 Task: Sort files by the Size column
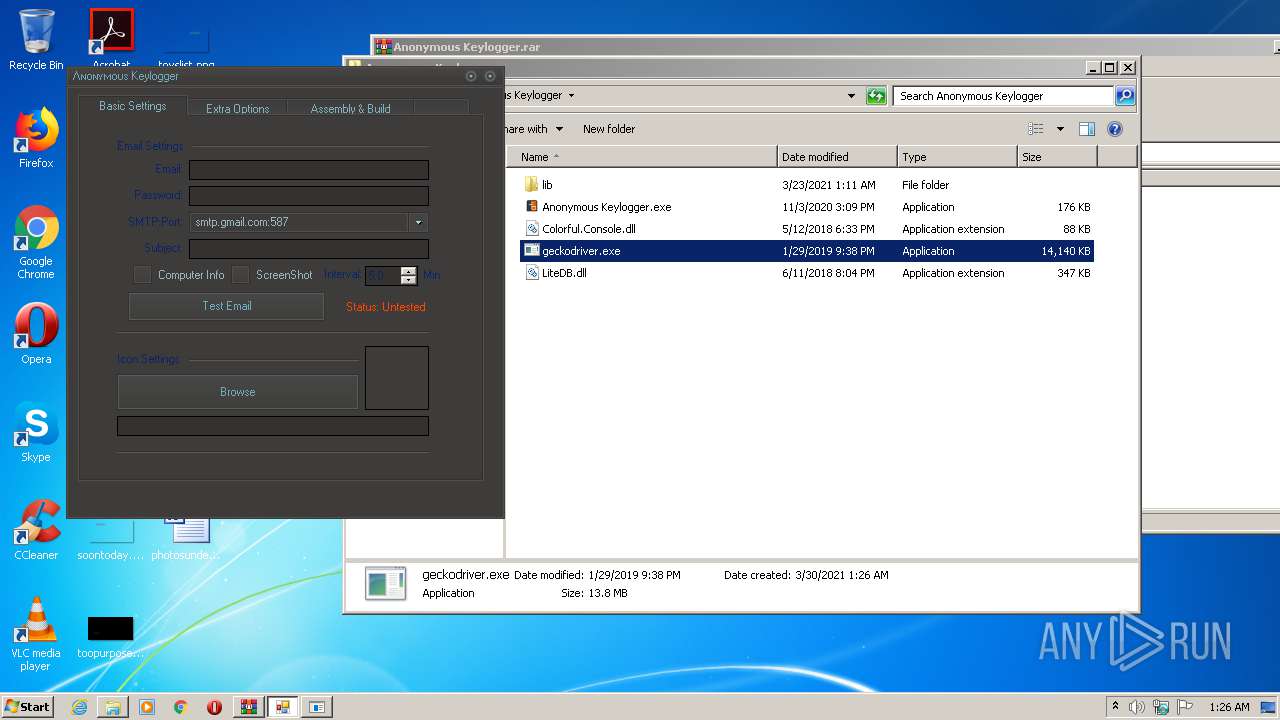(x=1057, y=157)
